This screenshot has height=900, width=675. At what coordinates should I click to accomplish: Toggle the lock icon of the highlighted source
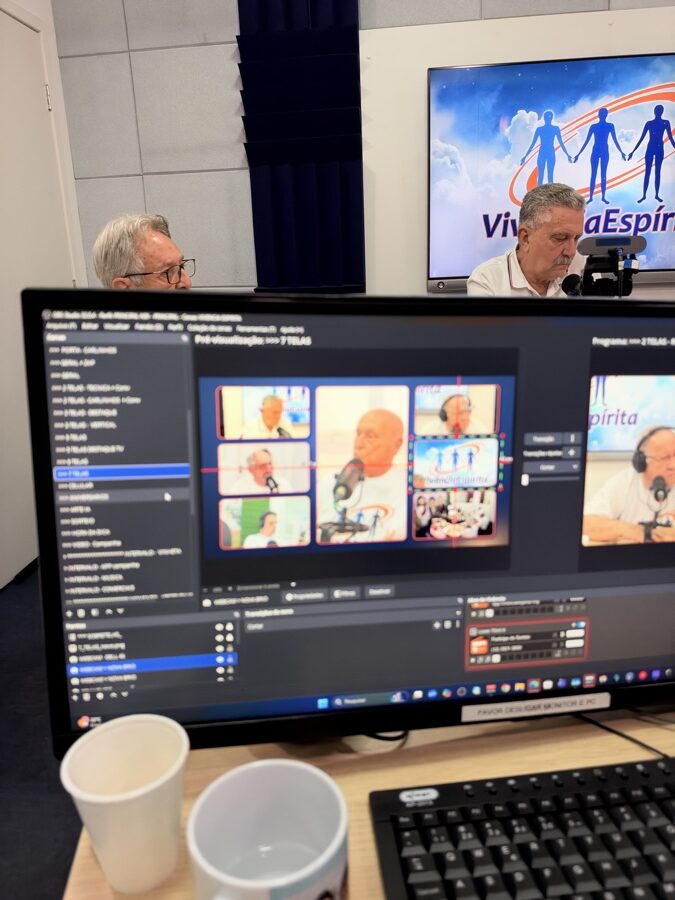(x=230, y=661)
